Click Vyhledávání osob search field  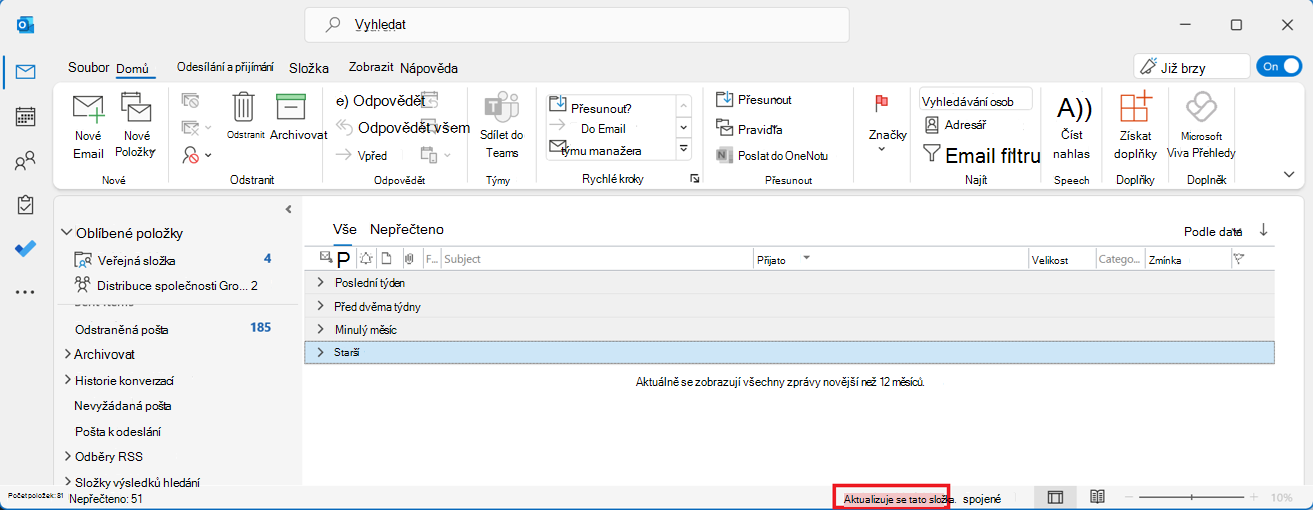pyautogui.click(x=976, y=101)
